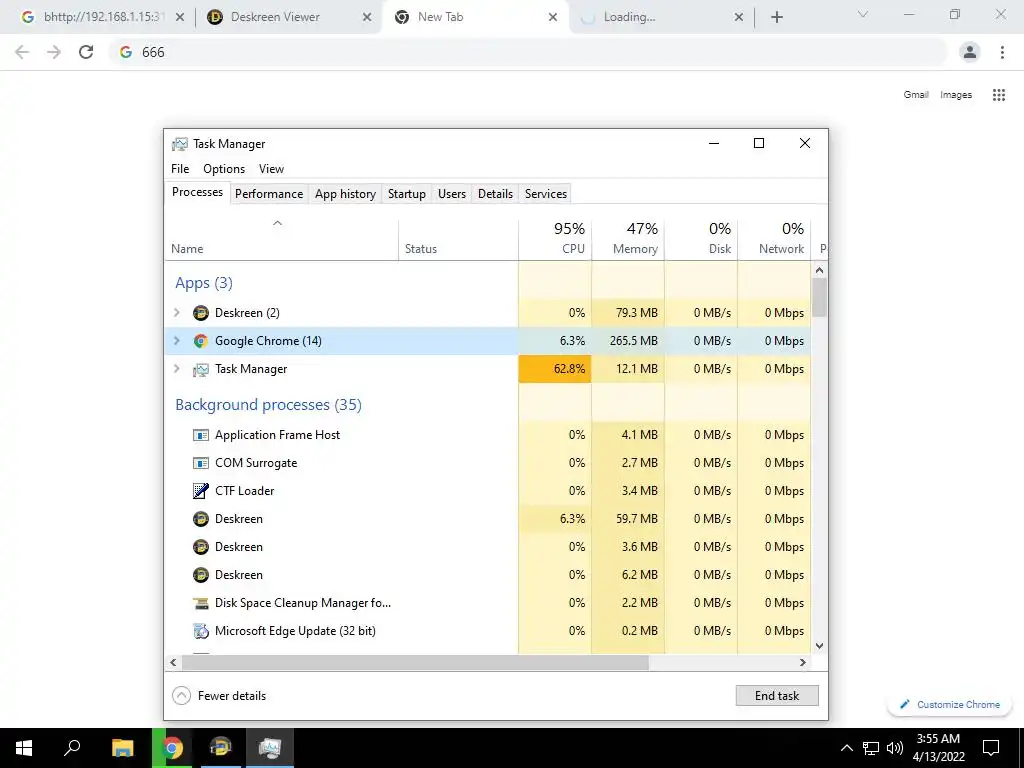Click the CTF Loader process icon
This screenshot has width=1024, height=768.
coord(200,491)
